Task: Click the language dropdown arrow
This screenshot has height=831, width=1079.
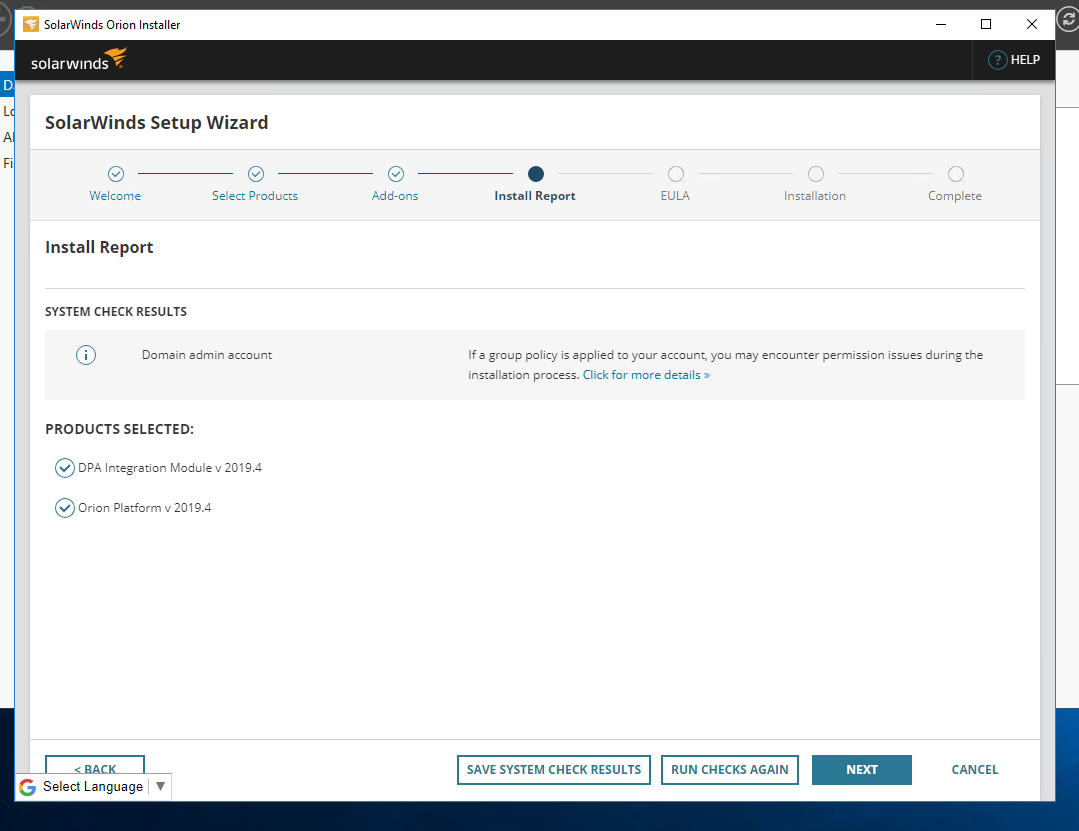Action: coord(160,786)
